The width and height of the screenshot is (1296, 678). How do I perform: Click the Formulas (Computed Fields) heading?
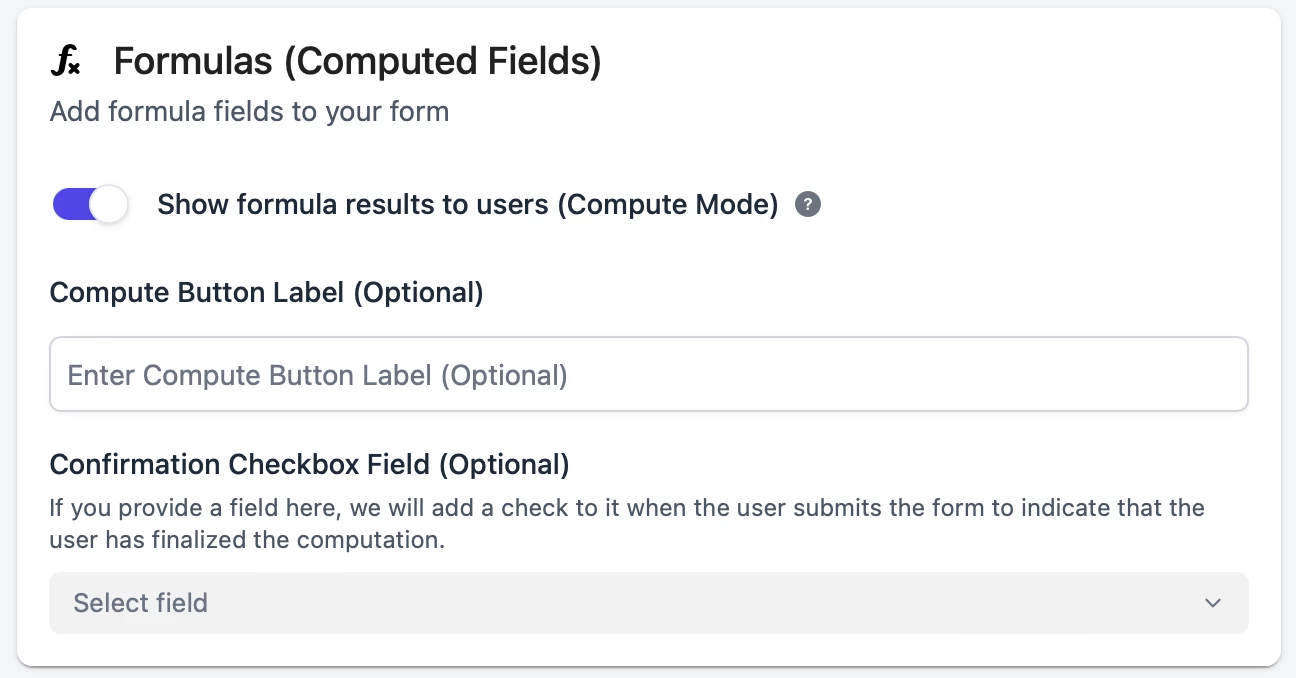pyautogui.click(x=358, y=62)
